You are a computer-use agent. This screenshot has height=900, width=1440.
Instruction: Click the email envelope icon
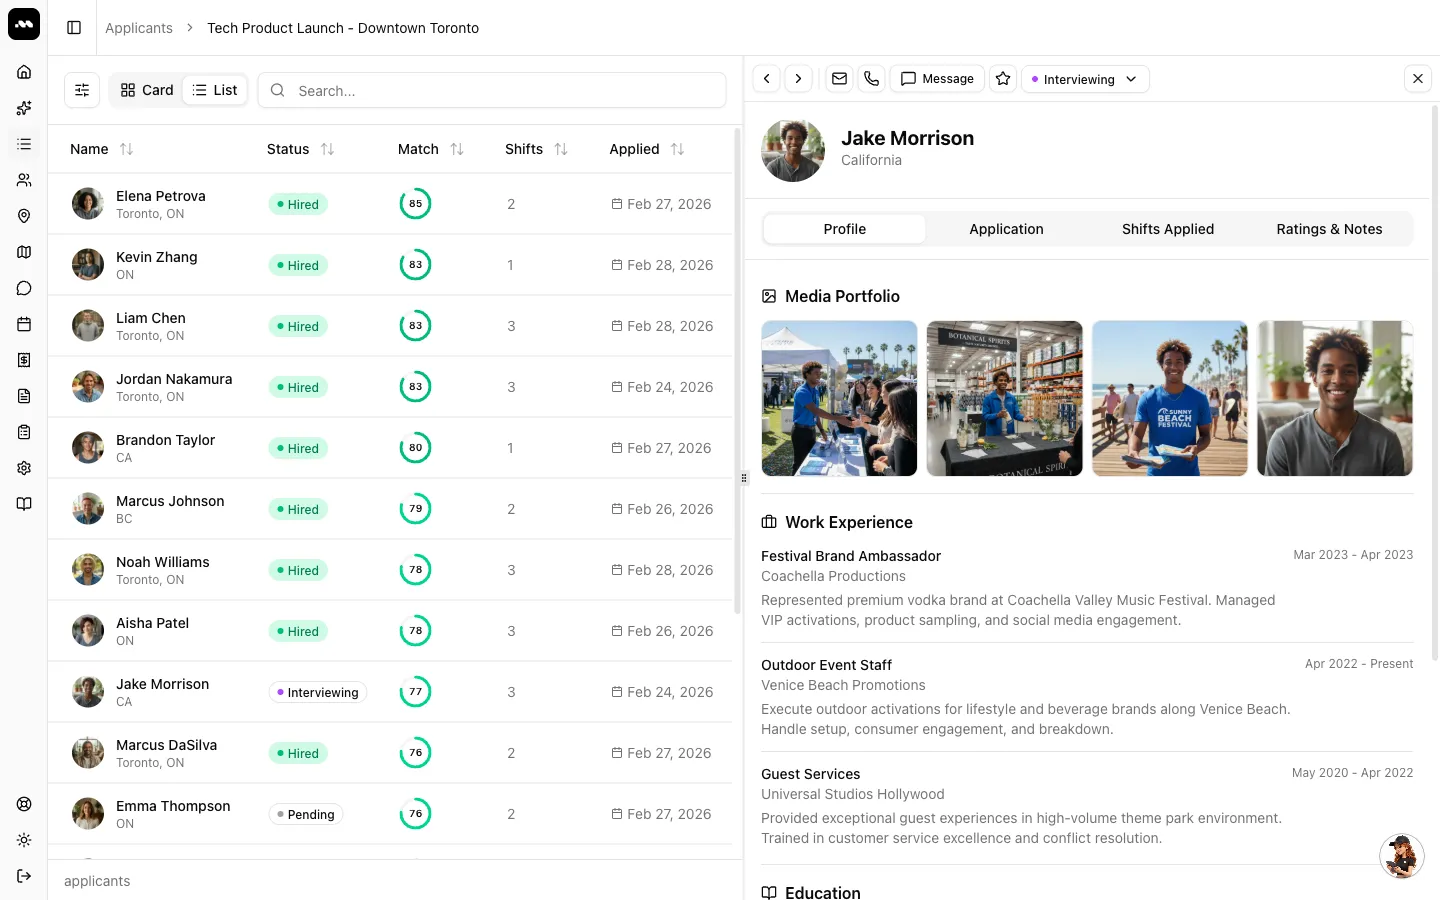[x=839, y=79]
